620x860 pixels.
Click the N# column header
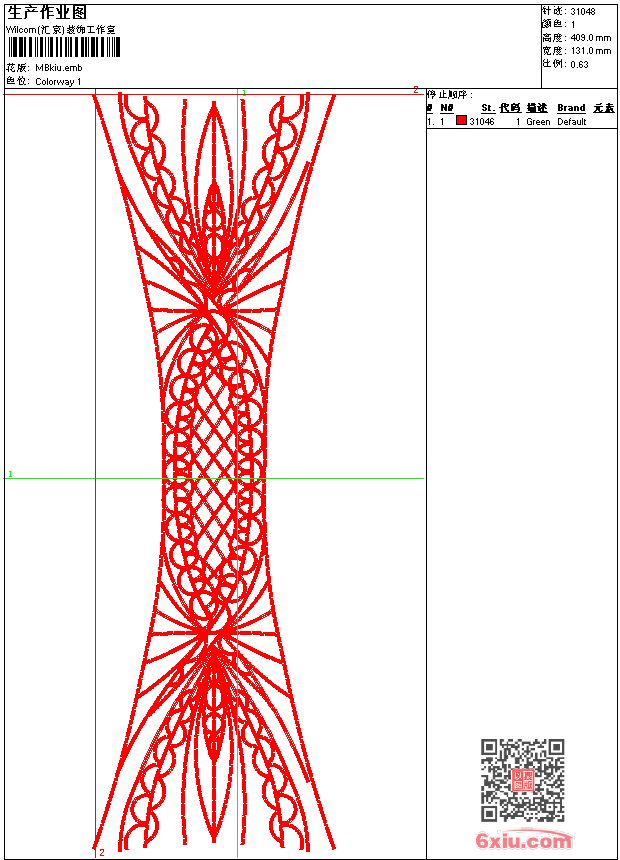447,108
